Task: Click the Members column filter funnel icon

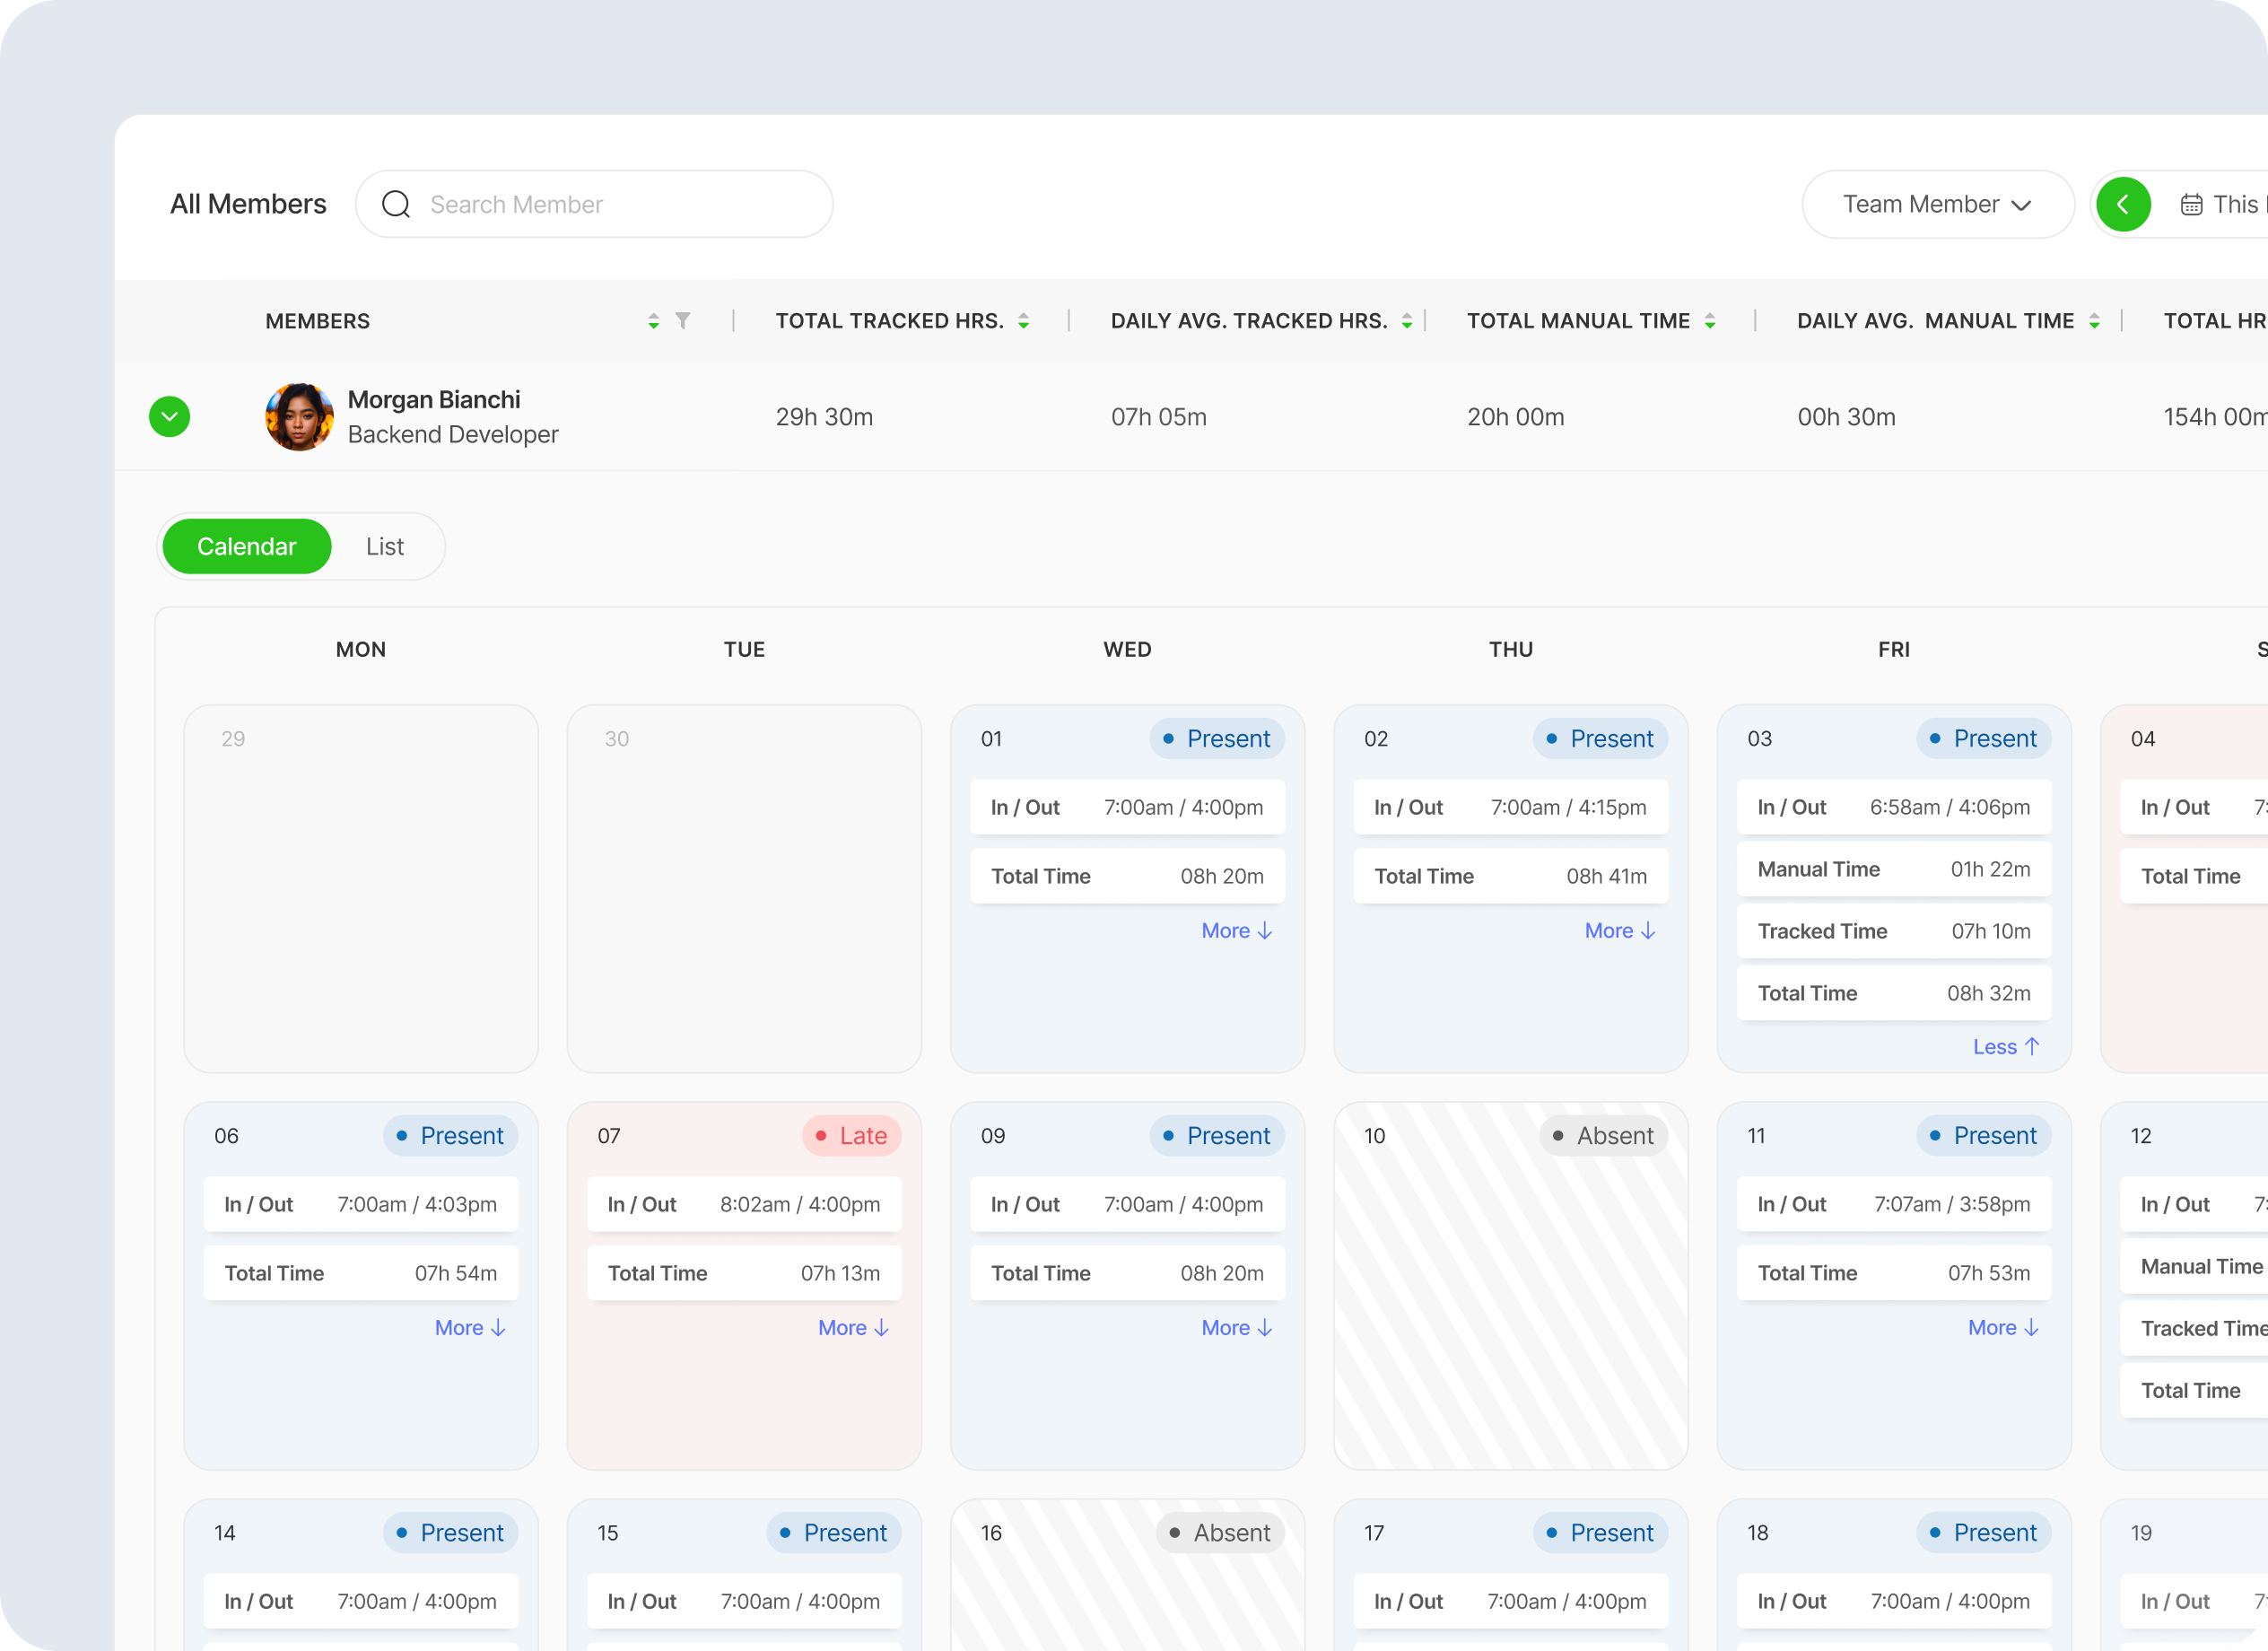Action: click(683, 321)
